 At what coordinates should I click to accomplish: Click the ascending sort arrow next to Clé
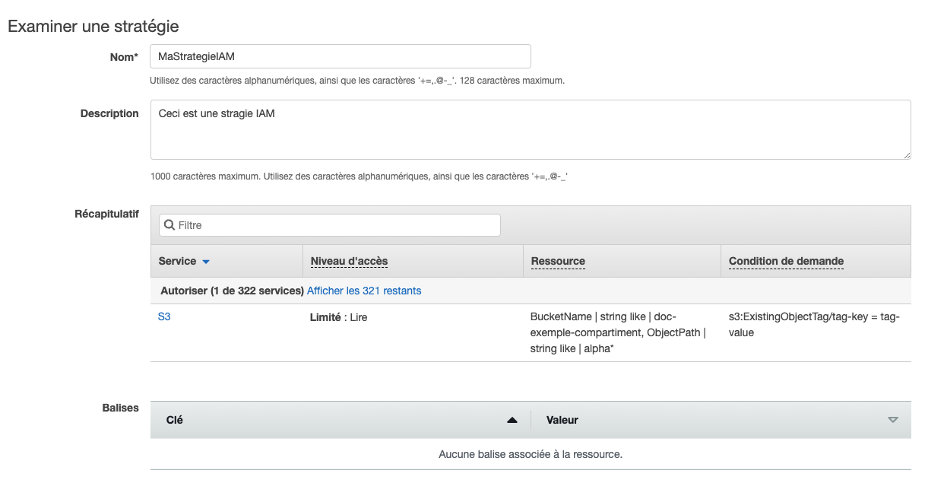[512, 421]
